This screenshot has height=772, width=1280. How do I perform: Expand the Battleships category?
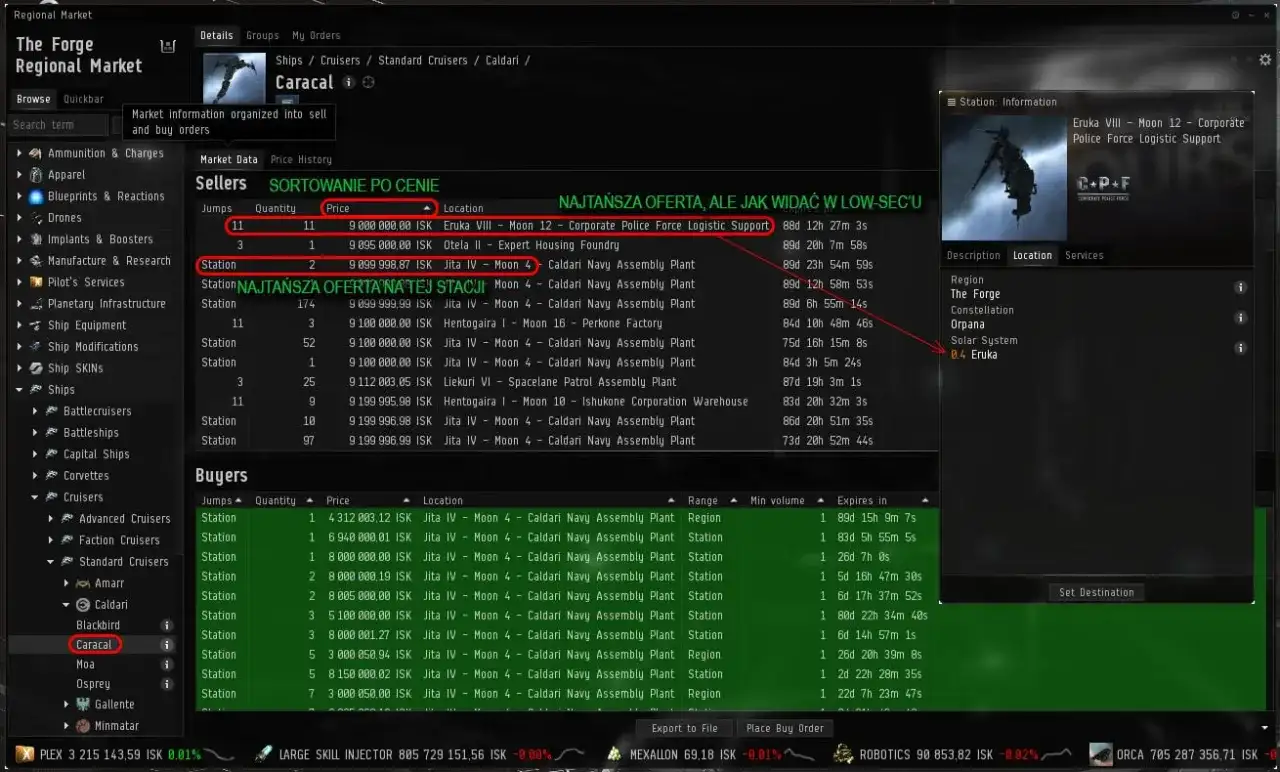tap(36, 432)
